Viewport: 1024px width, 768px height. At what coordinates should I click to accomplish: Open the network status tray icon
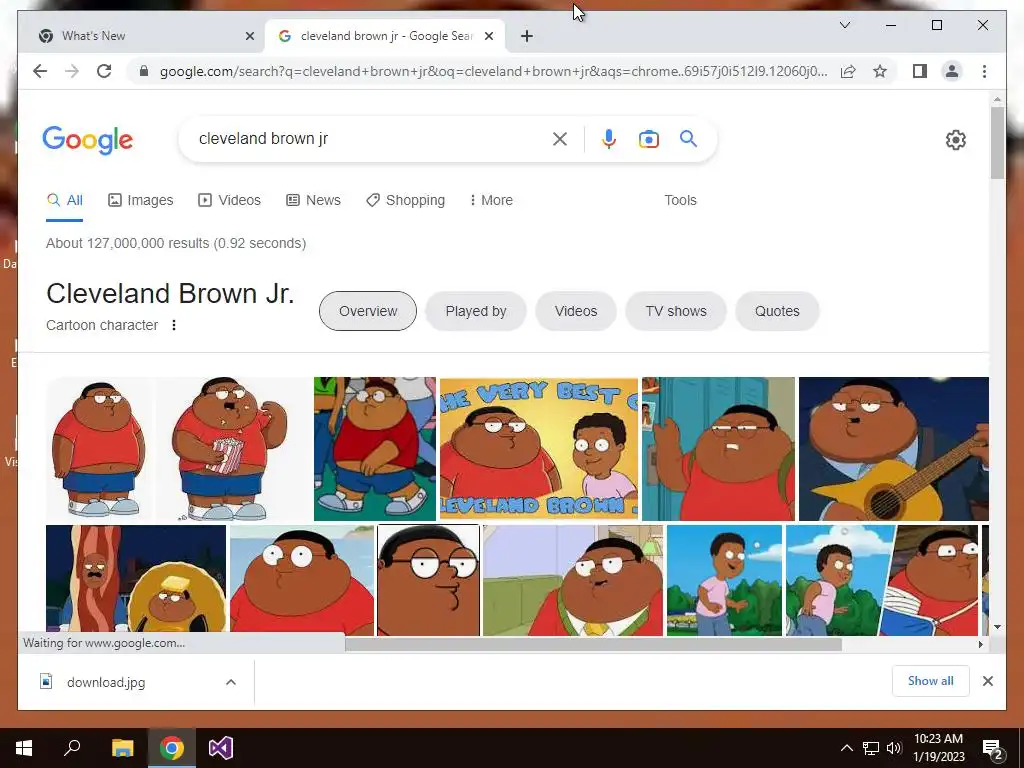(871, 748)
